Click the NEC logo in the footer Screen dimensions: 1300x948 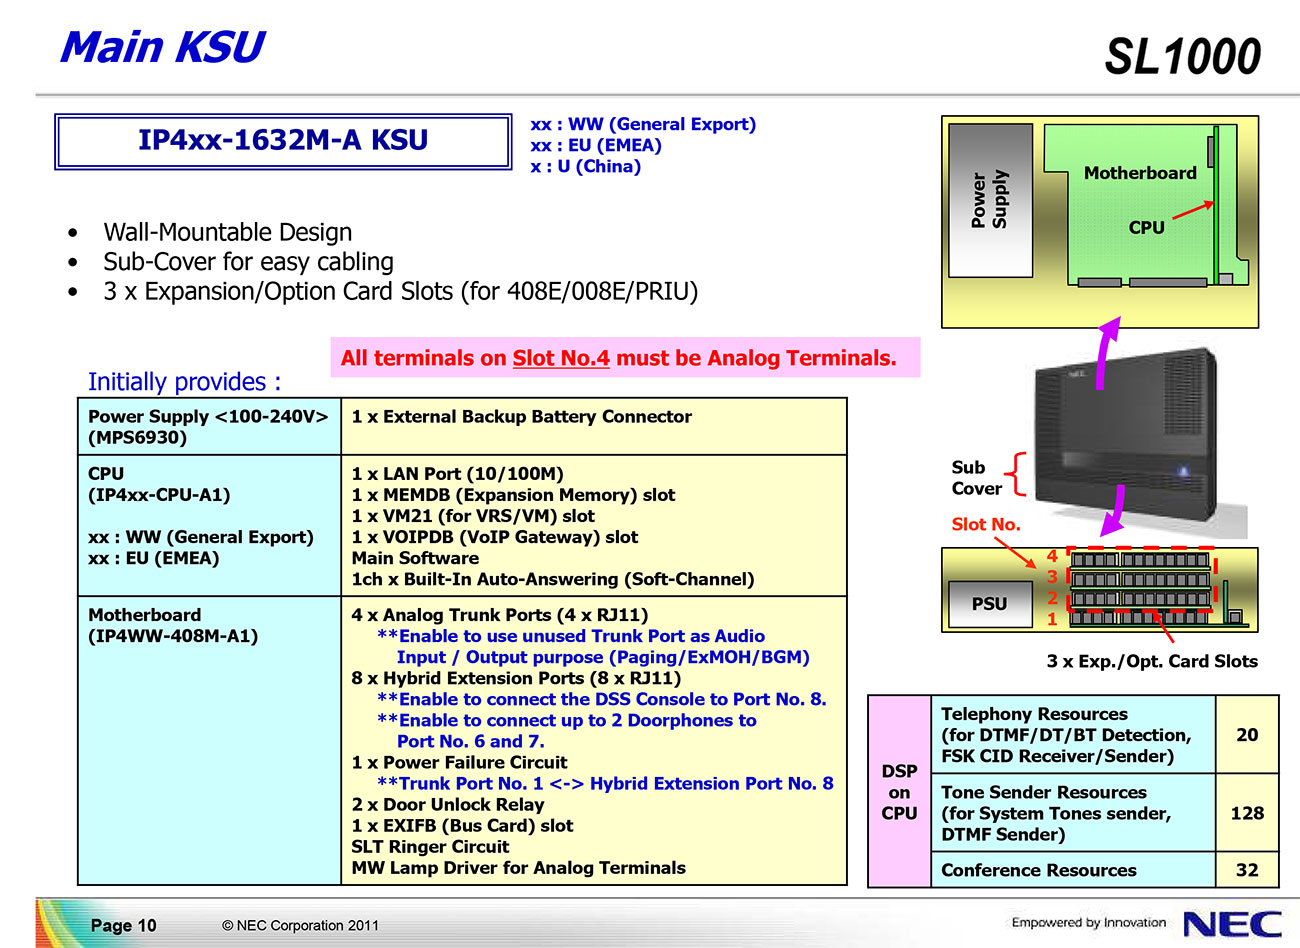tap(1232, 923)
